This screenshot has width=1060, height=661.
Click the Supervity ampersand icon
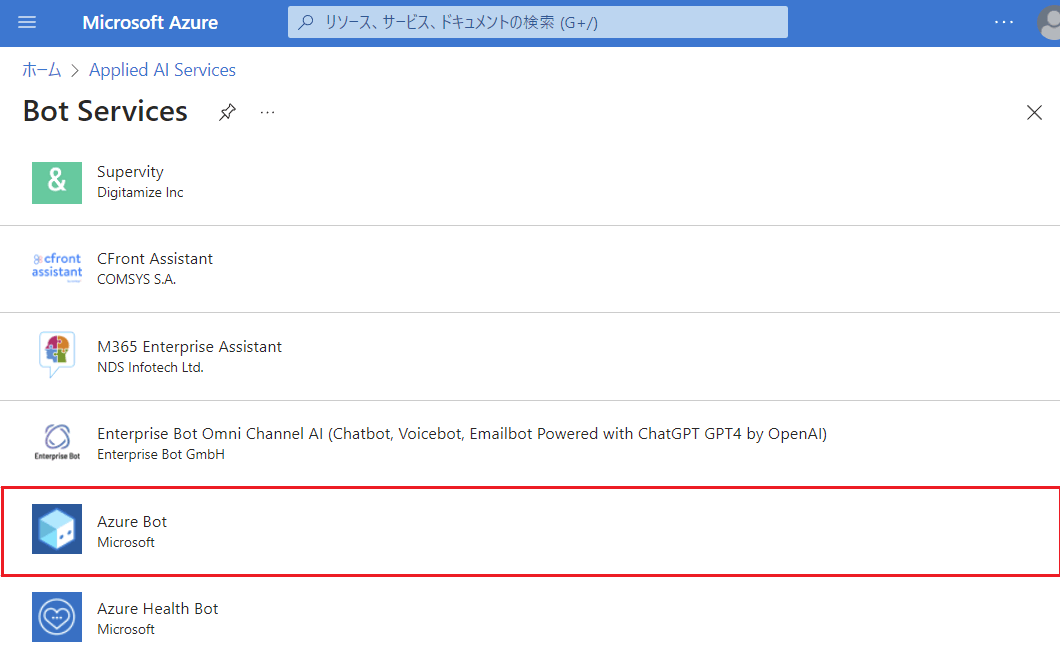pos(57,182)
